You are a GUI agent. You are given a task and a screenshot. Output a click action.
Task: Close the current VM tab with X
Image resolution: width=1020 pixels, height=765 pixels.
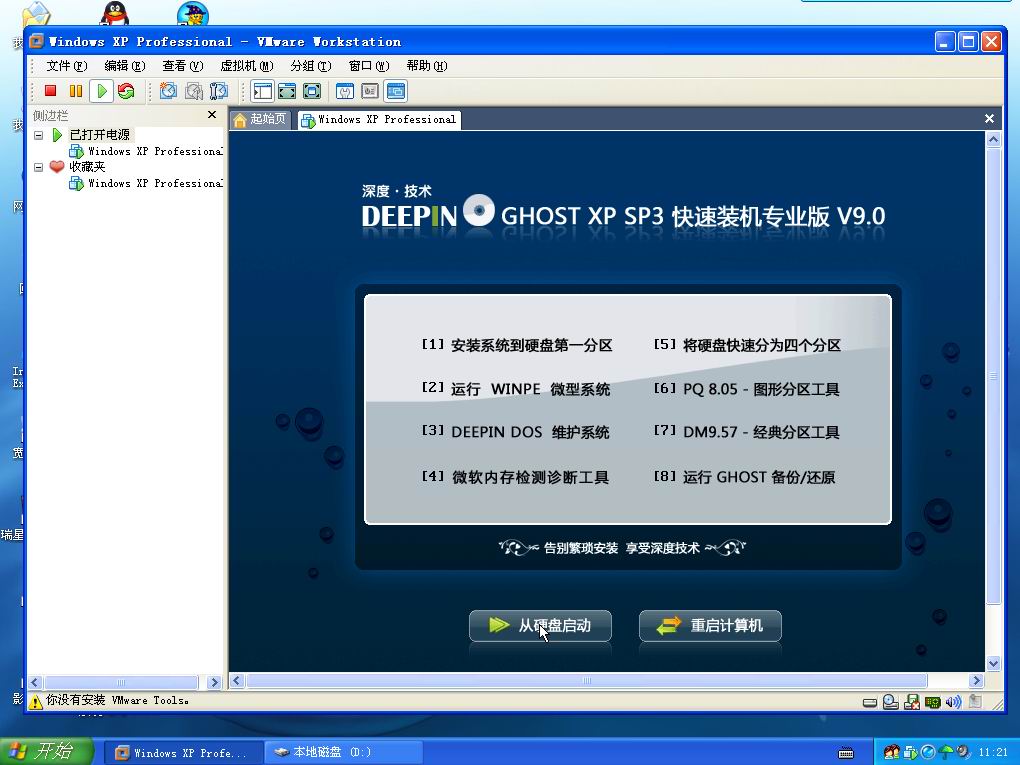pyautogui.click(x=989, y=118)
